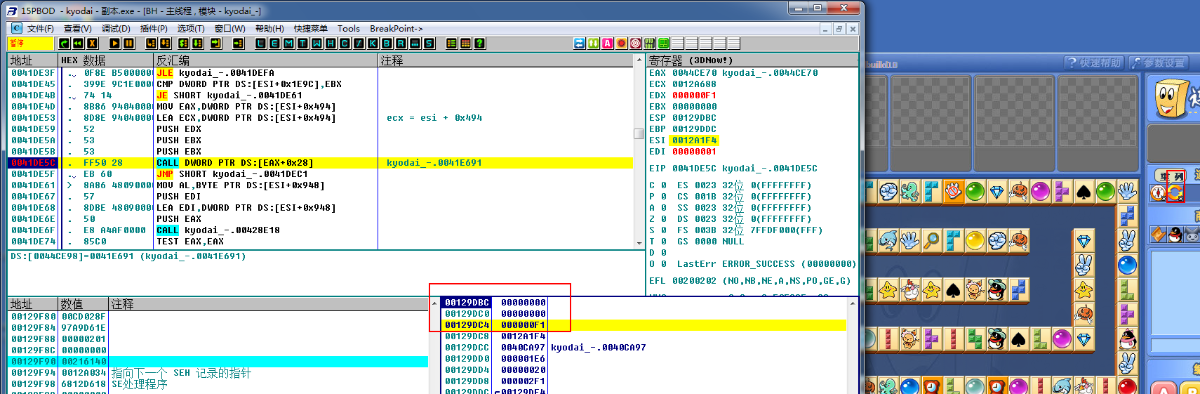The width and height of the screenshot is (1200, 394).
Task: Click the EIP 0041DE5C register line
Action: [x=734, y=169]
